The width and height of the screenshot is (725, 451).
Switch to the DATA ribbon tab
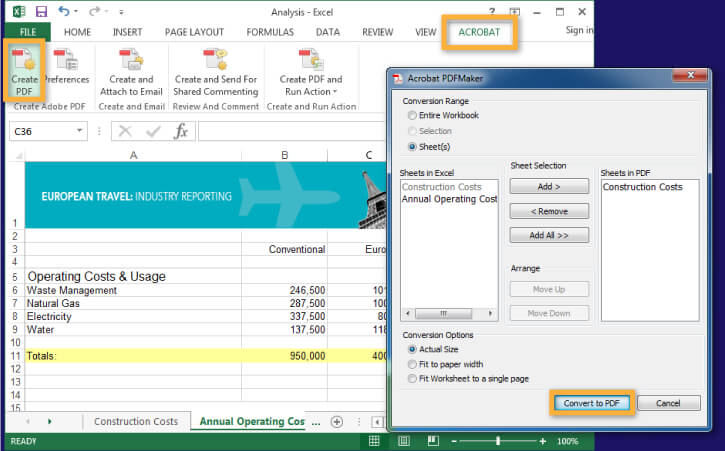pyautogui.click(x=328, y=32)
